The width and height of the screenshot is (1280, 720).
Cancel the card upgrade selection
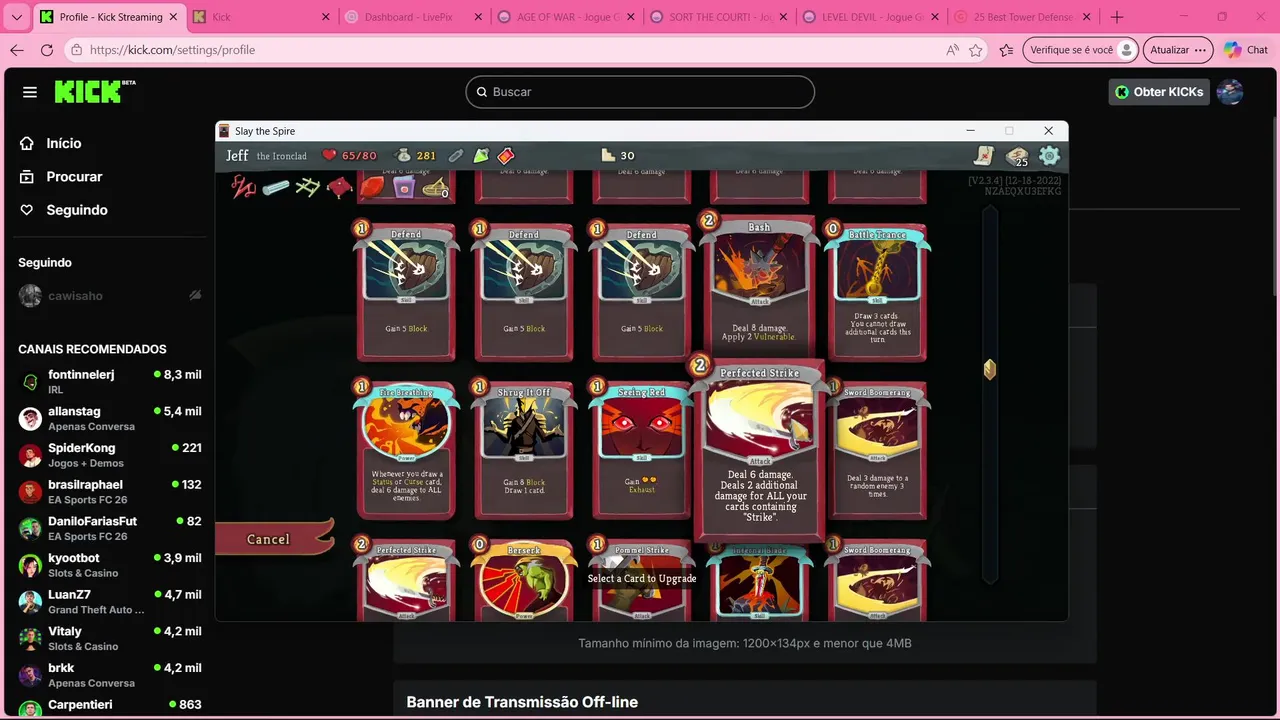pos(272,539)
